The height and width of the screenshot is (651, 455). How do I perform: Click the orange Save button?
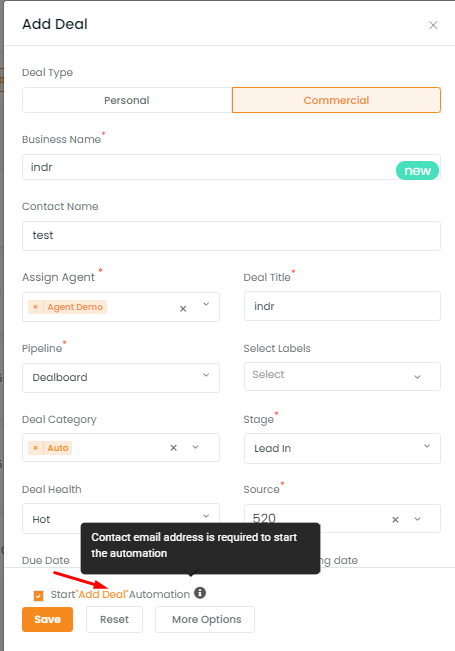point(47,619)
